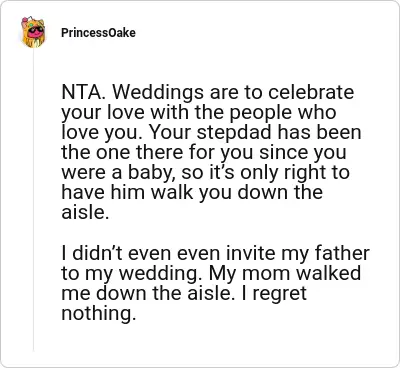The height and width of the screenshot is (368, 400).
Task: Click the word "celebrate" in the comment
Action: pos(311,92)
